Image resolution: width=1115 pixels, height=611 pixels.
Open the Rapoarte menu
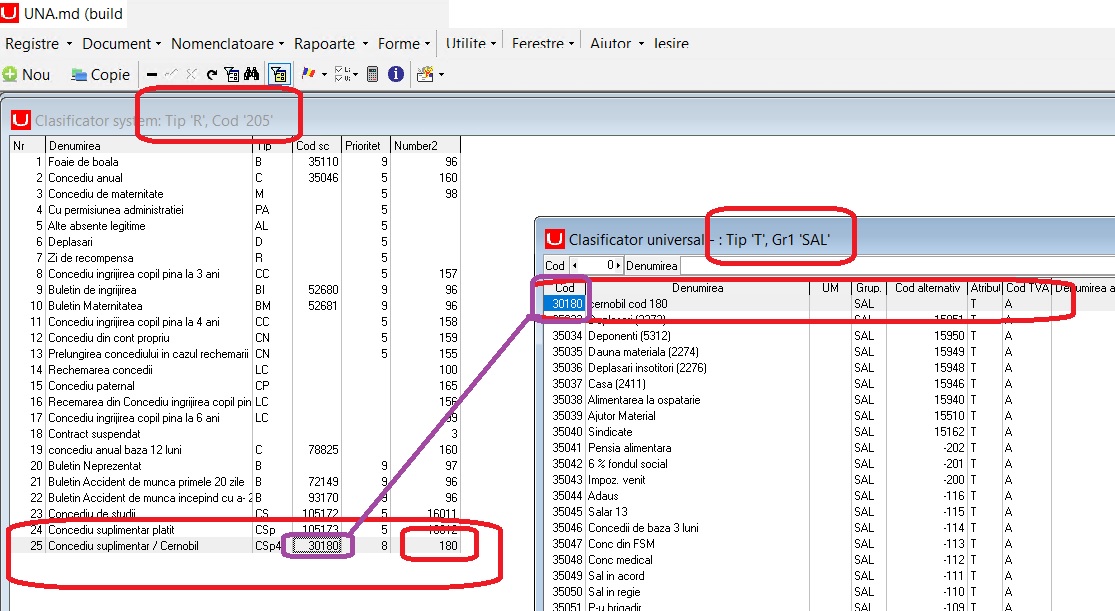pos(331,43)
